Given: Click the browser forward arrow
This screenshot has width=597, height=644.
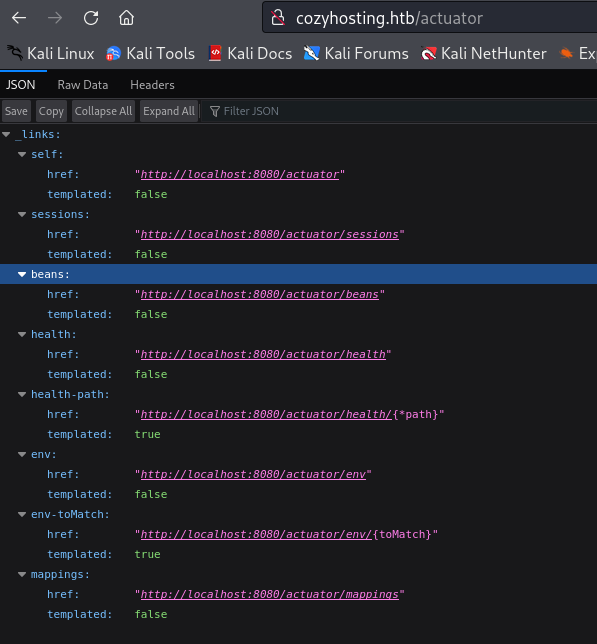Looking at the screenshot, I should [55, 18].
